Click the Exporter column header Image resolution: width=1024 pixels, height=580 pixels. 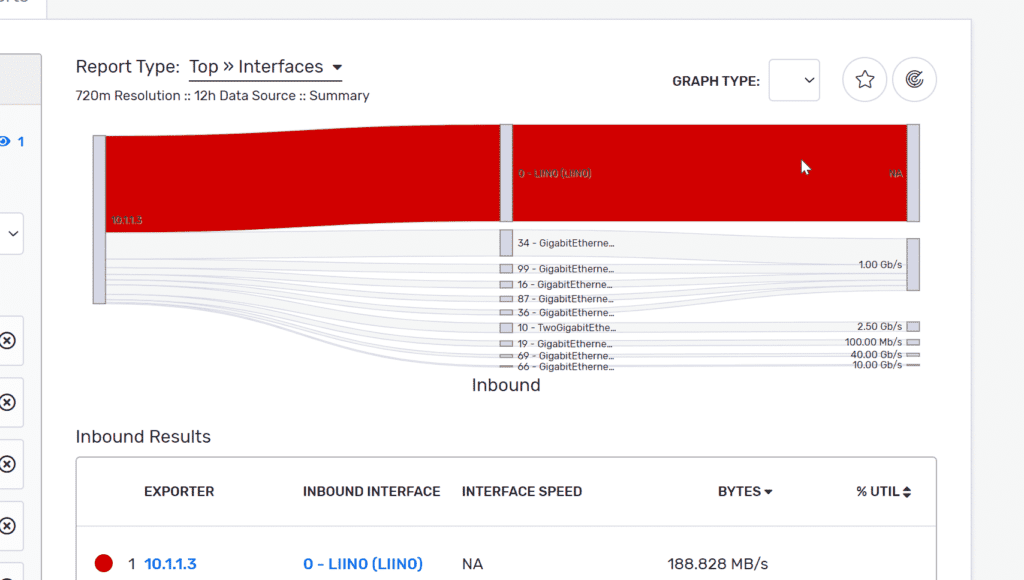(x=179, y=491)
